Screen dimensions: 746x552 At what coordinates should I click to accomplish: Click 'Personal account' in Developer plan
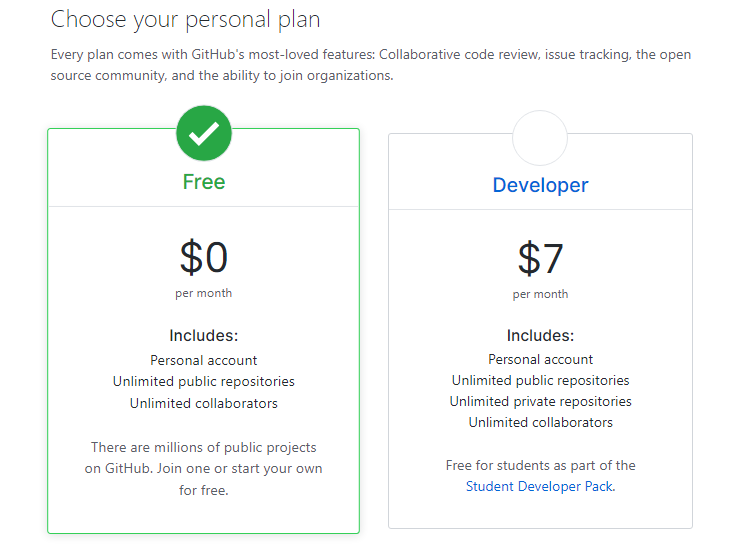[x=540, y=359]
